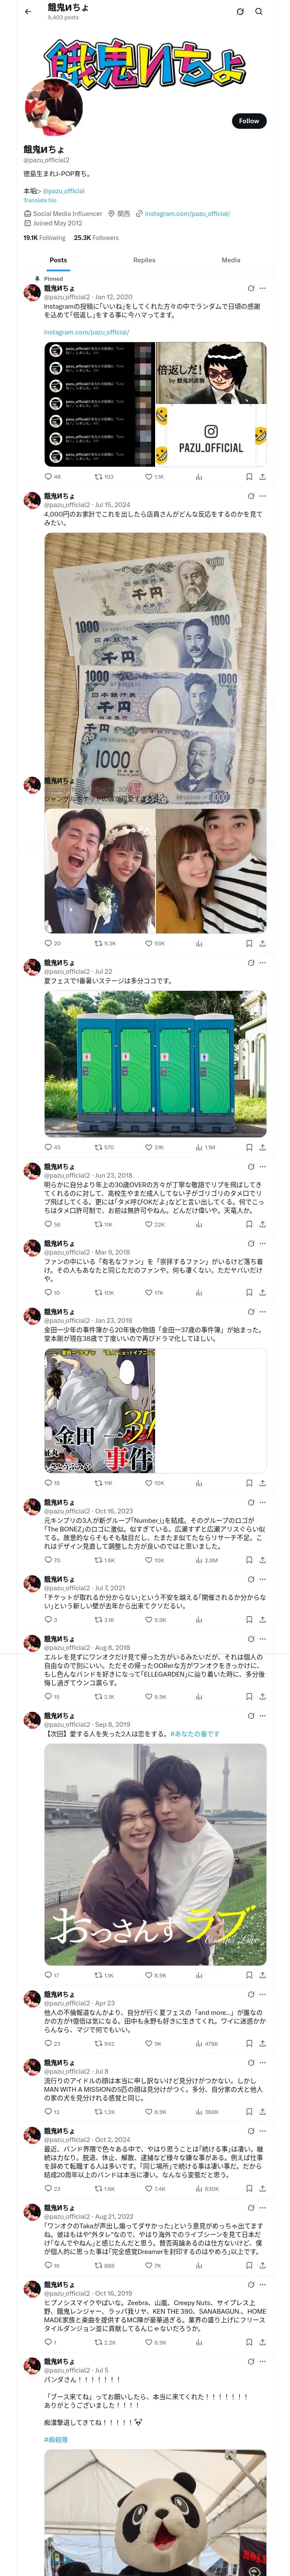View analytics of the 1.1M views post
The height and width of the screenshot is (2576, 290).
click(x=205, y=1147)
